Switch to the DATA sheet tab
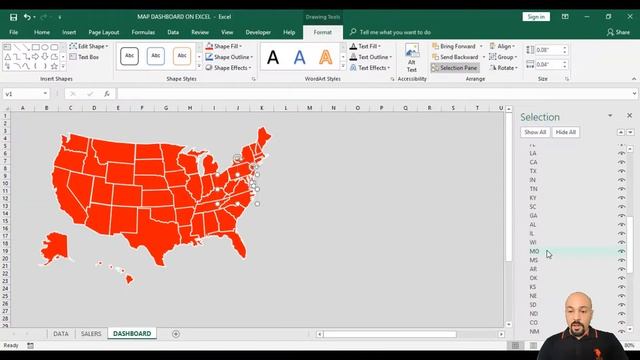This screenshot has width=640, height=360. [x=61, y=333]
